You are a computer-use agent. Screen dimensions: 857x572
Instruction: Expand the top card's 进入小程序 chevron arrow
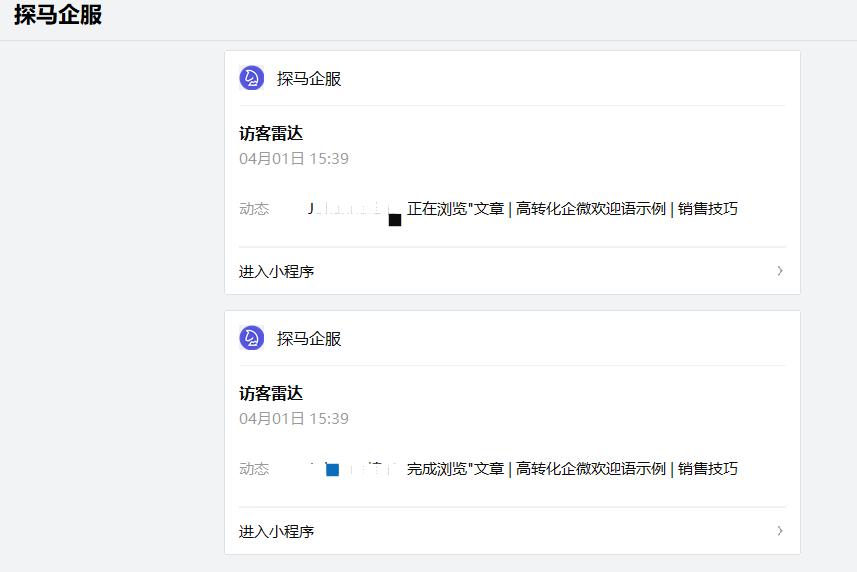point(780,271)
